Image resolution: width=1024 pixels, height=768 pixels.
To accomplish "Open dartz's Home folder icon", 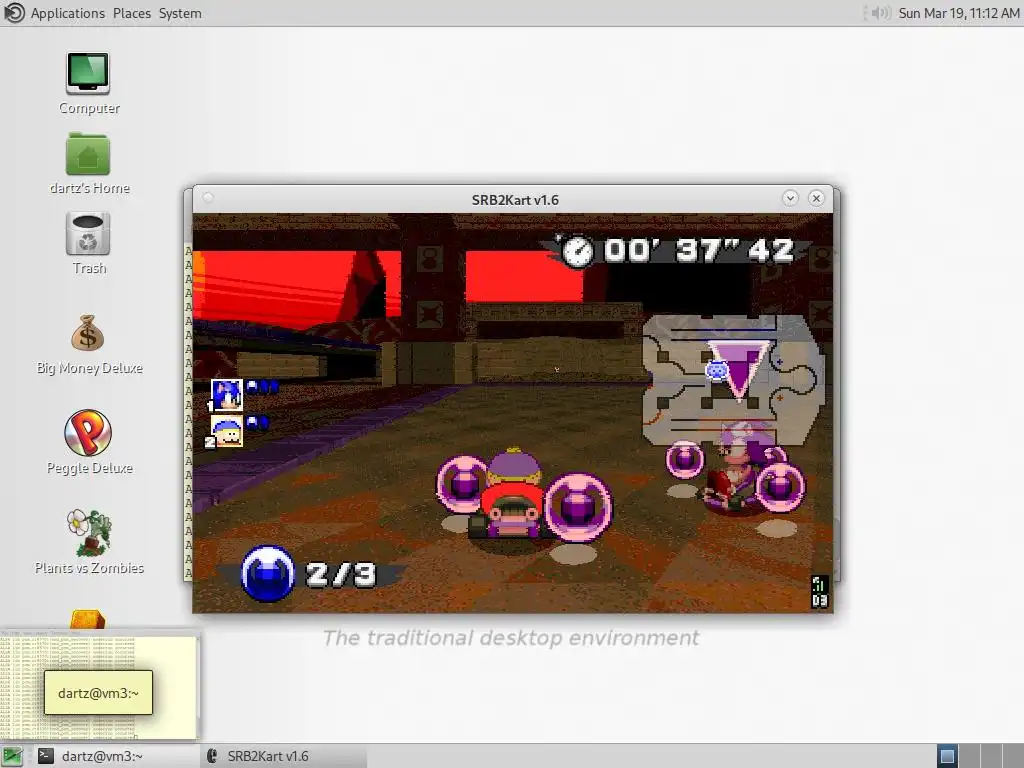I will pos(88,154).
